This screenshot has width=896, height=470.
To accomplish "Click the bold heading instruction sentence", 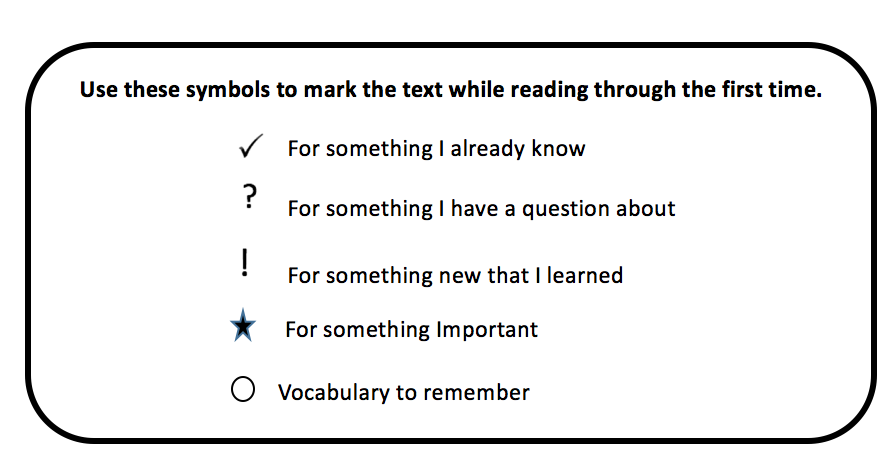I will click(450, 90).
